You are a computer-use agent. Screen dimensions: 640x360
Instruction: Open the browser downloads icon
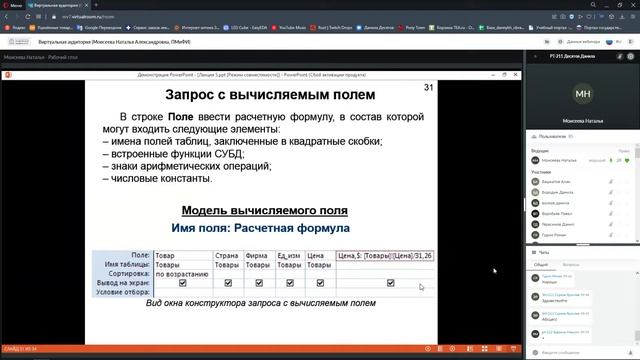(x=622, y=17)
